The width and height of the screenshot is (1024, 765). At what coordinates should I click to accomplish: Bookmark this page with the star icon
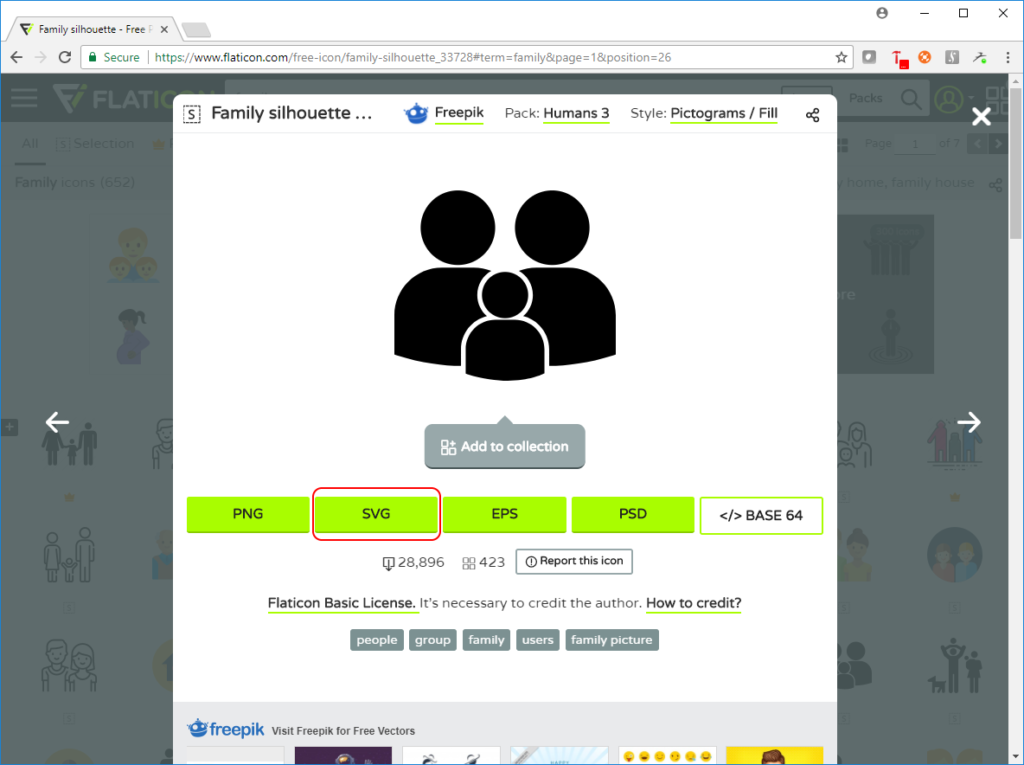[x=842, y=58]
